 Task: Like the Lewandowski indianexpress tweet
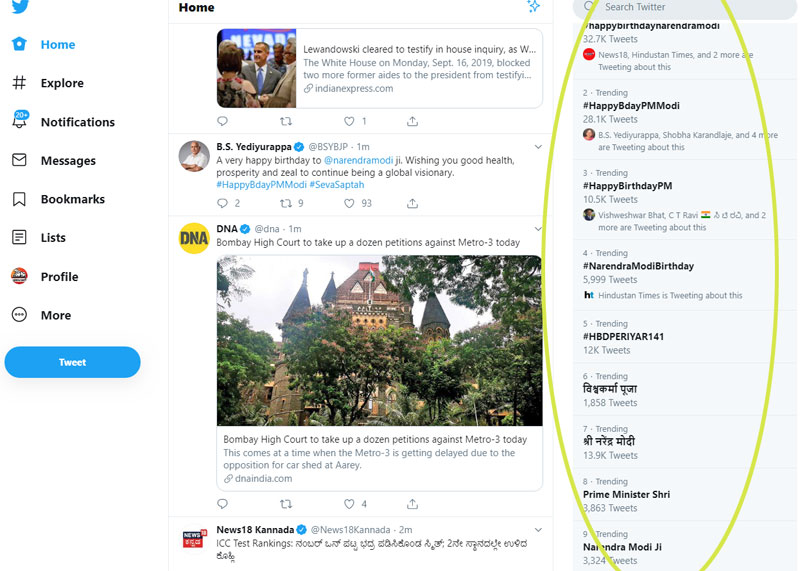coord(349,121)
